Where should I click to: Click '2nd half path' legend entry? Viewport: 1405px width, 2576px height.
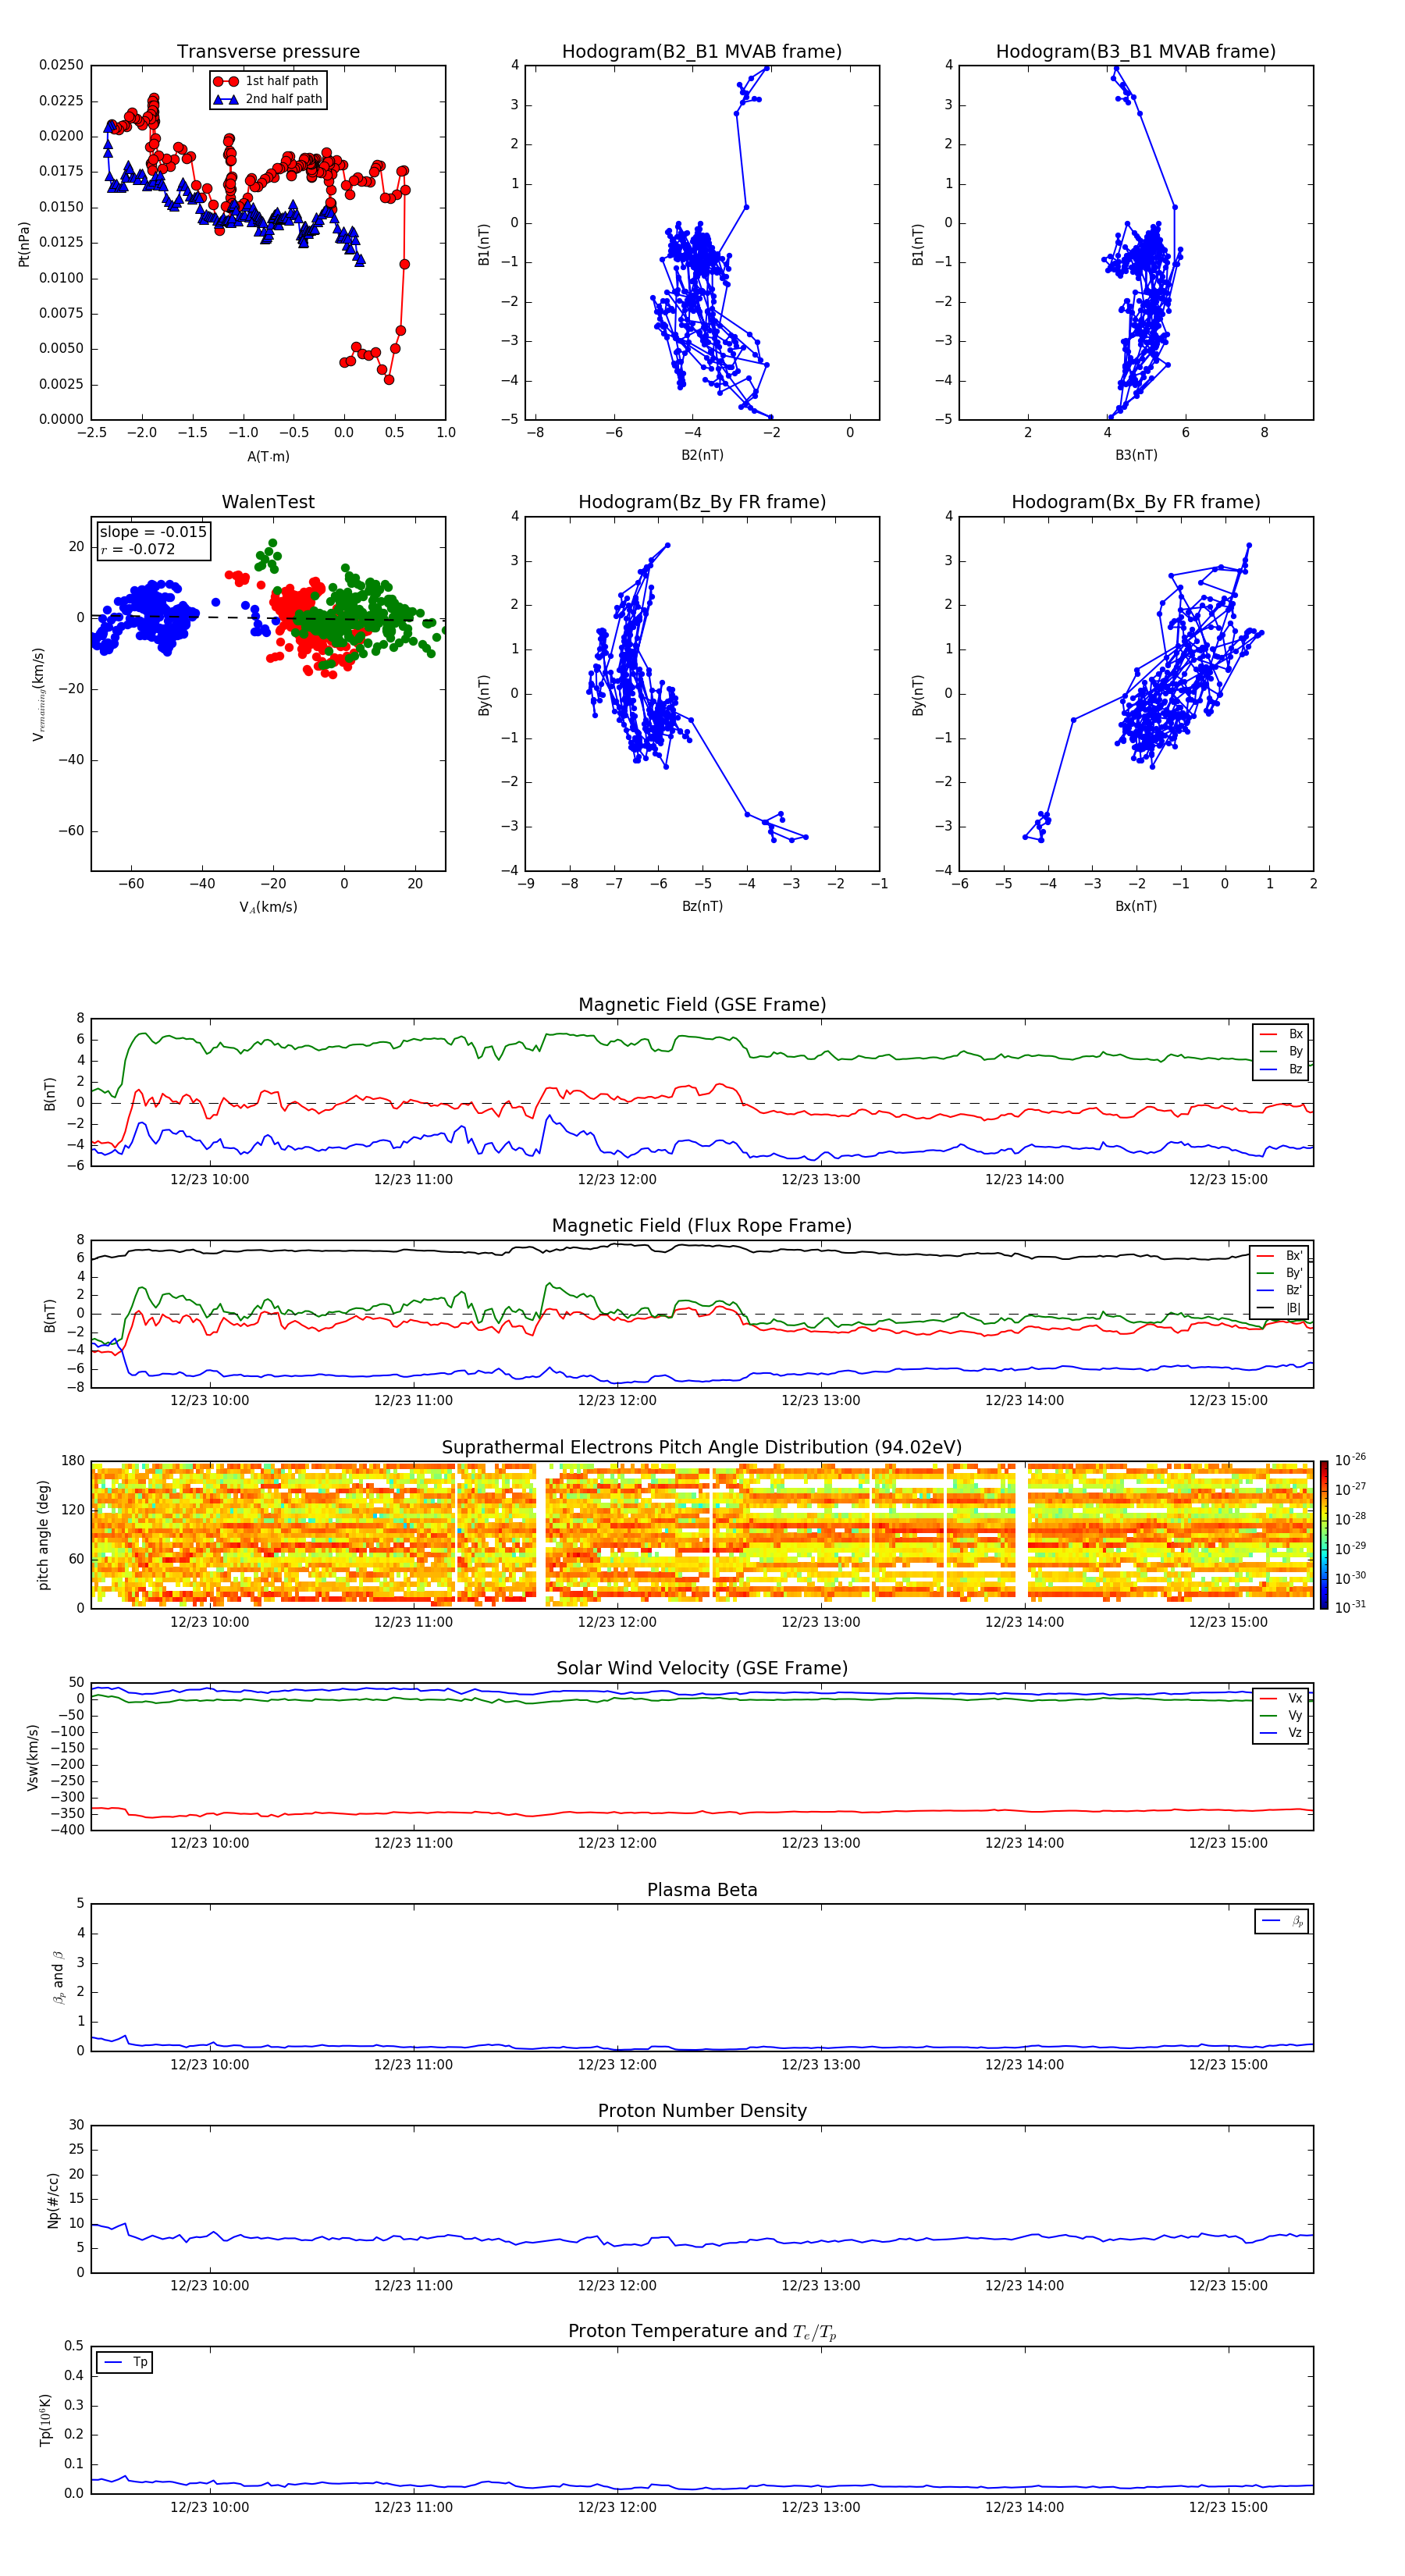[x=268, y=99]
